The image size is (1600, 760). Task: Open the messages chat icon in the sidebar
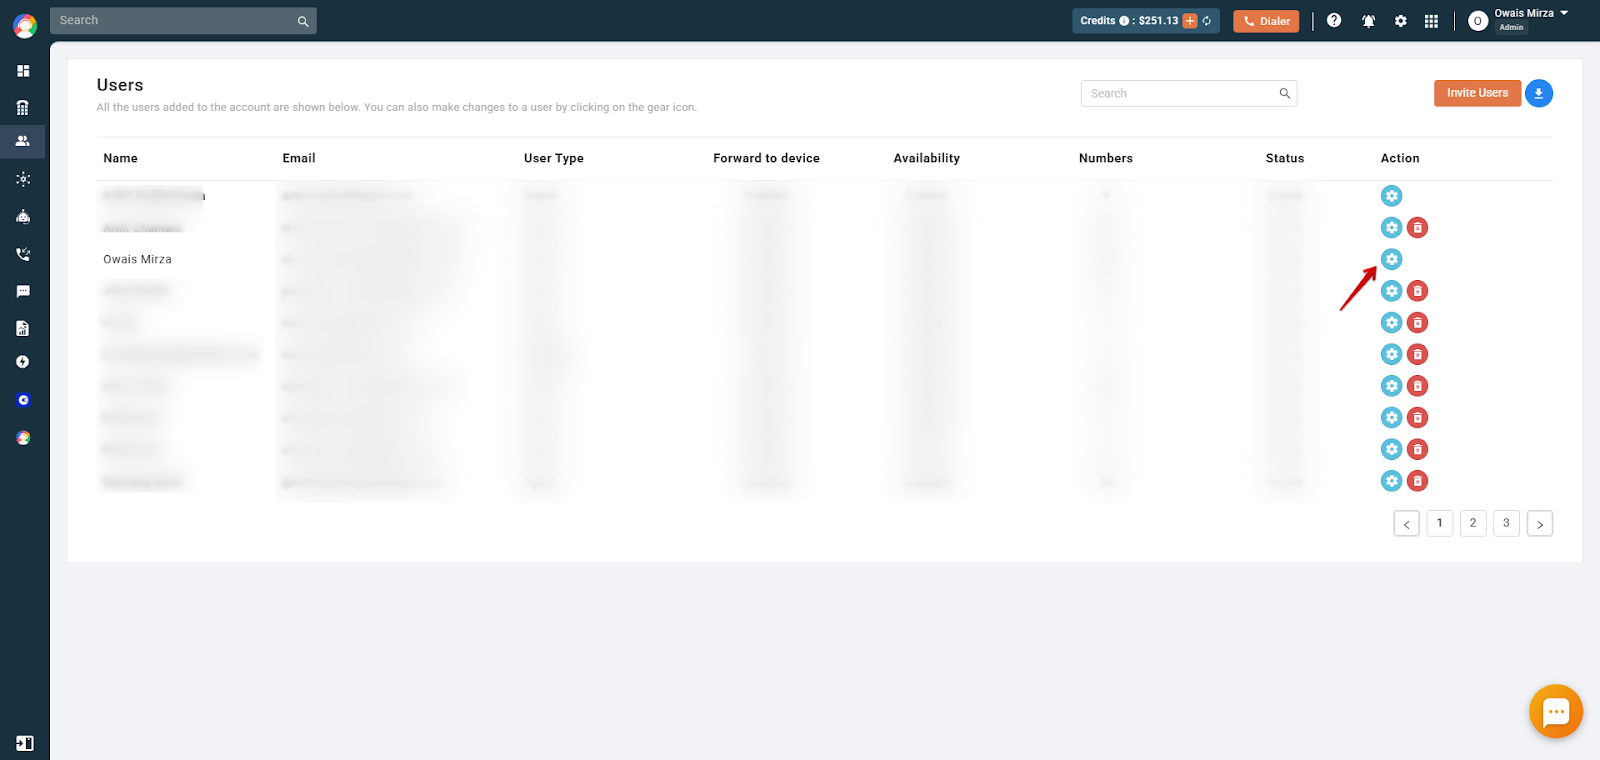(x=23, y=291)
